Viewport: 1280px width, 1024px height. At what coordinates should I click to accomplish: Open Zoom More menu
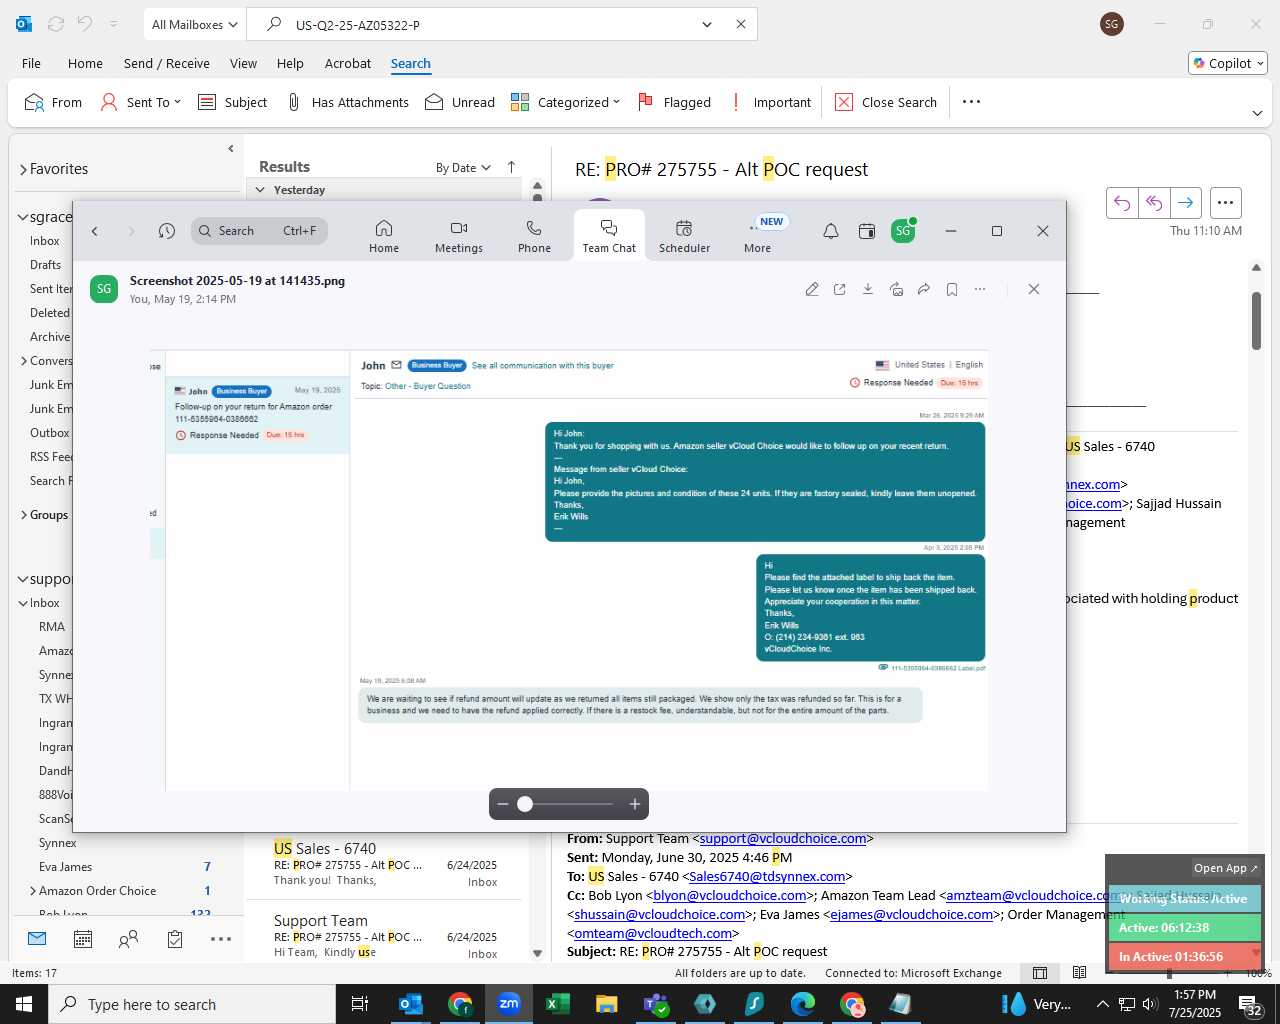coord(758,237)
